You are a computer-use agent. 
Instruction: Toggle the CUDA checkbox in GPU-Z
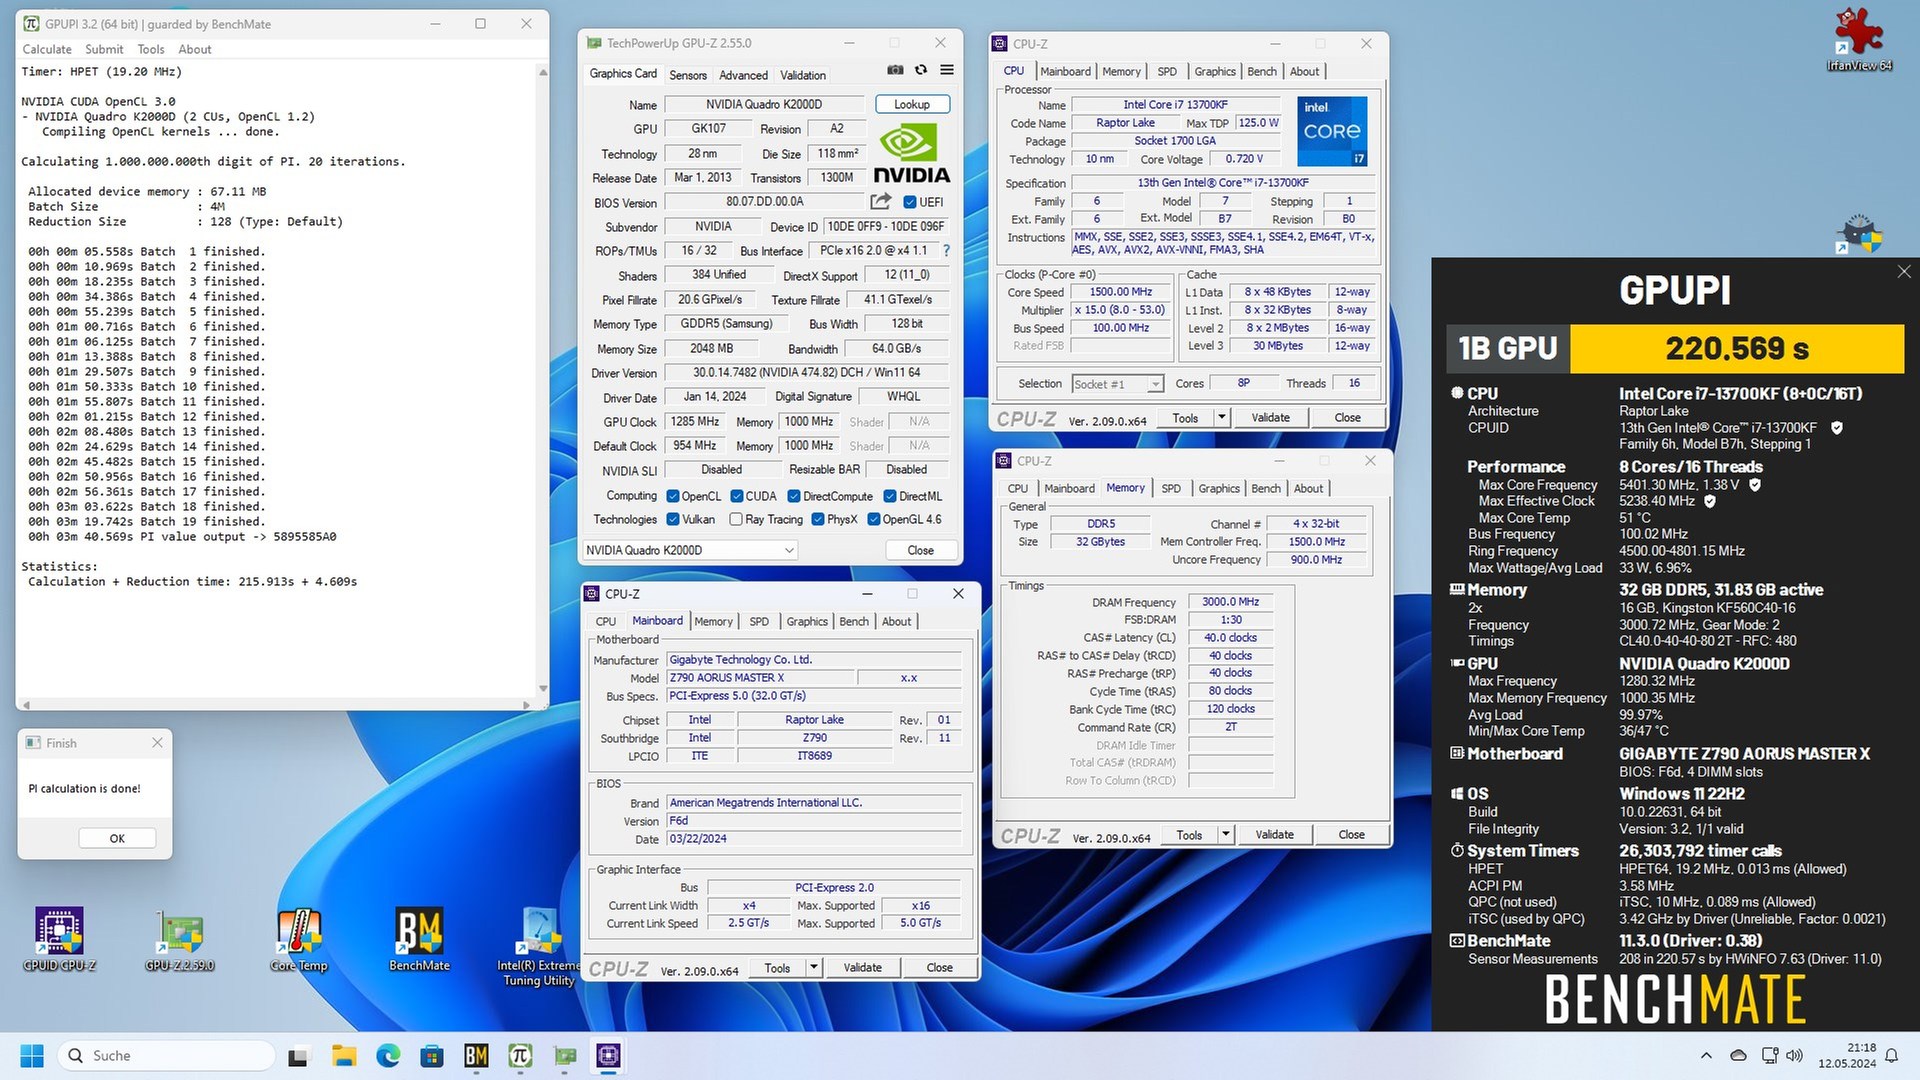click(x=737, y=497)
